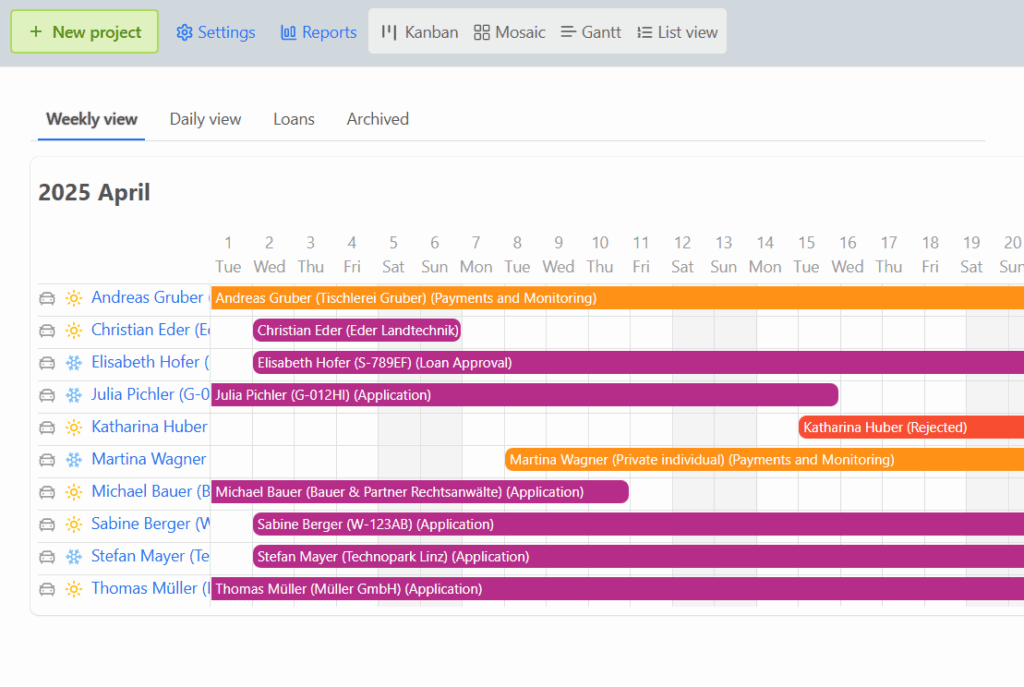Click the snowflake icon beside Martina Wagner

[74, 459]
